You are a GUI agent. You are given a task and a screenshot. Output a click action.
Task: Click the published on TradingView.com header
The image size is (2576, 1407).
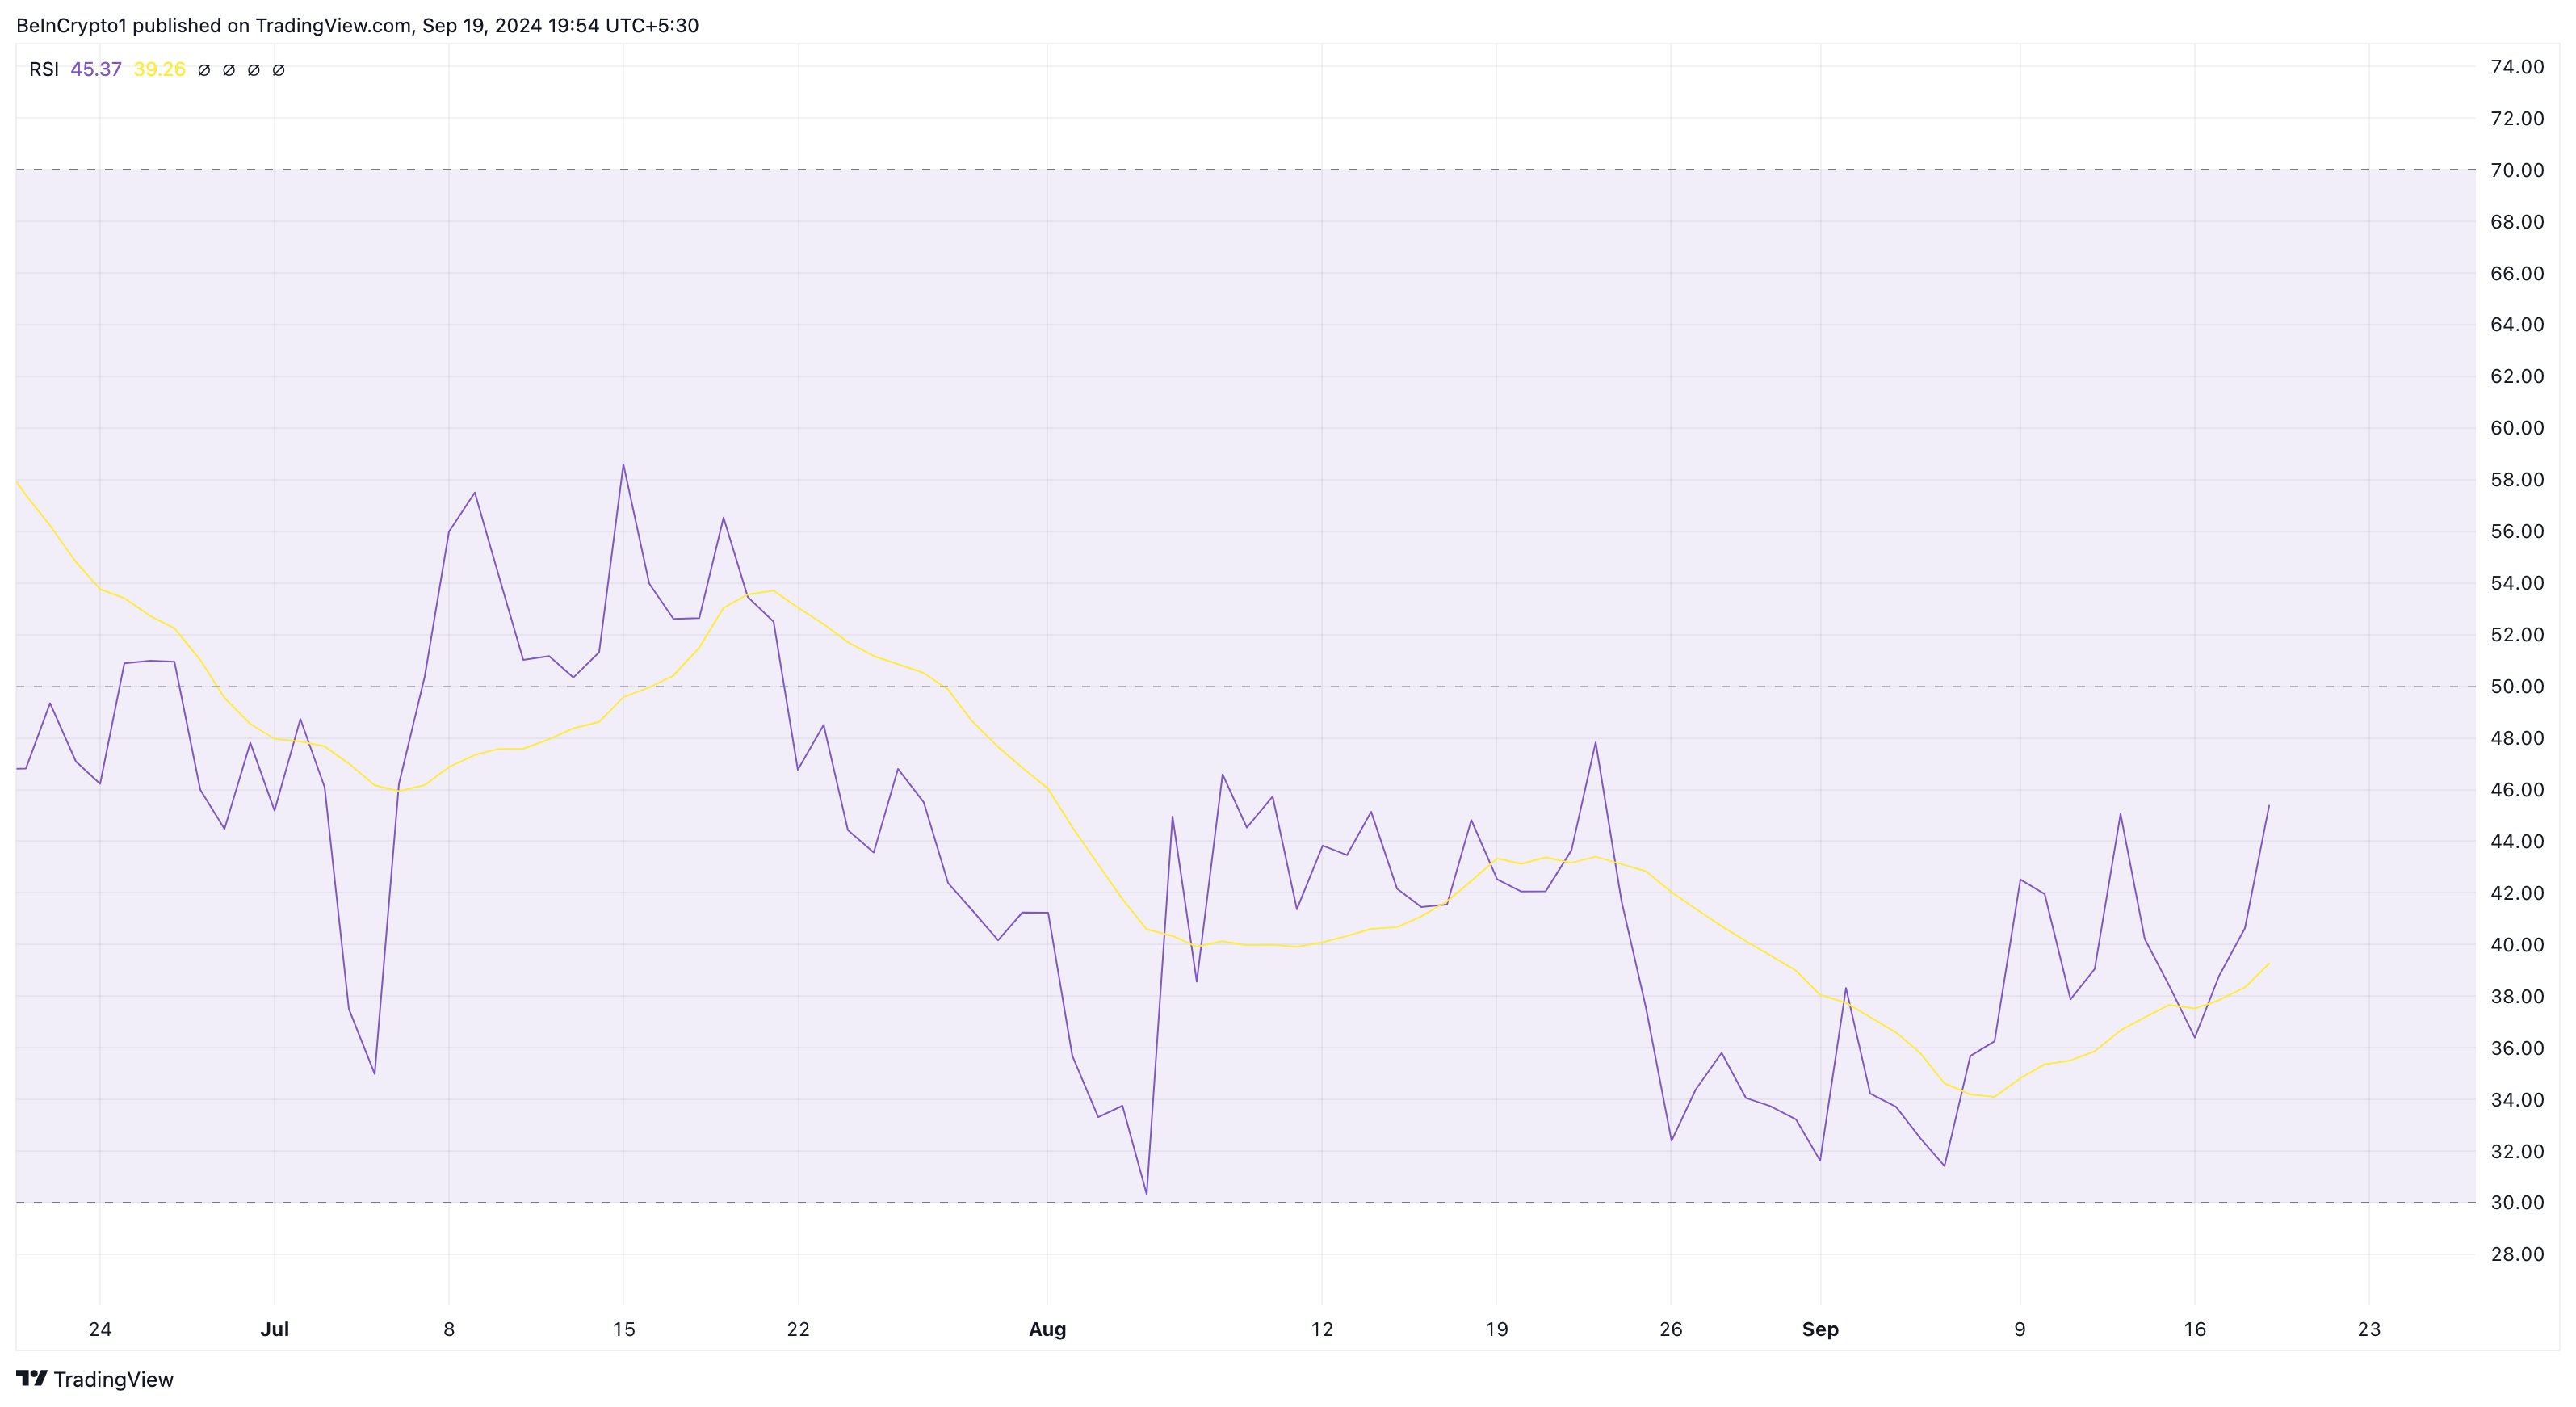[357, 25]
